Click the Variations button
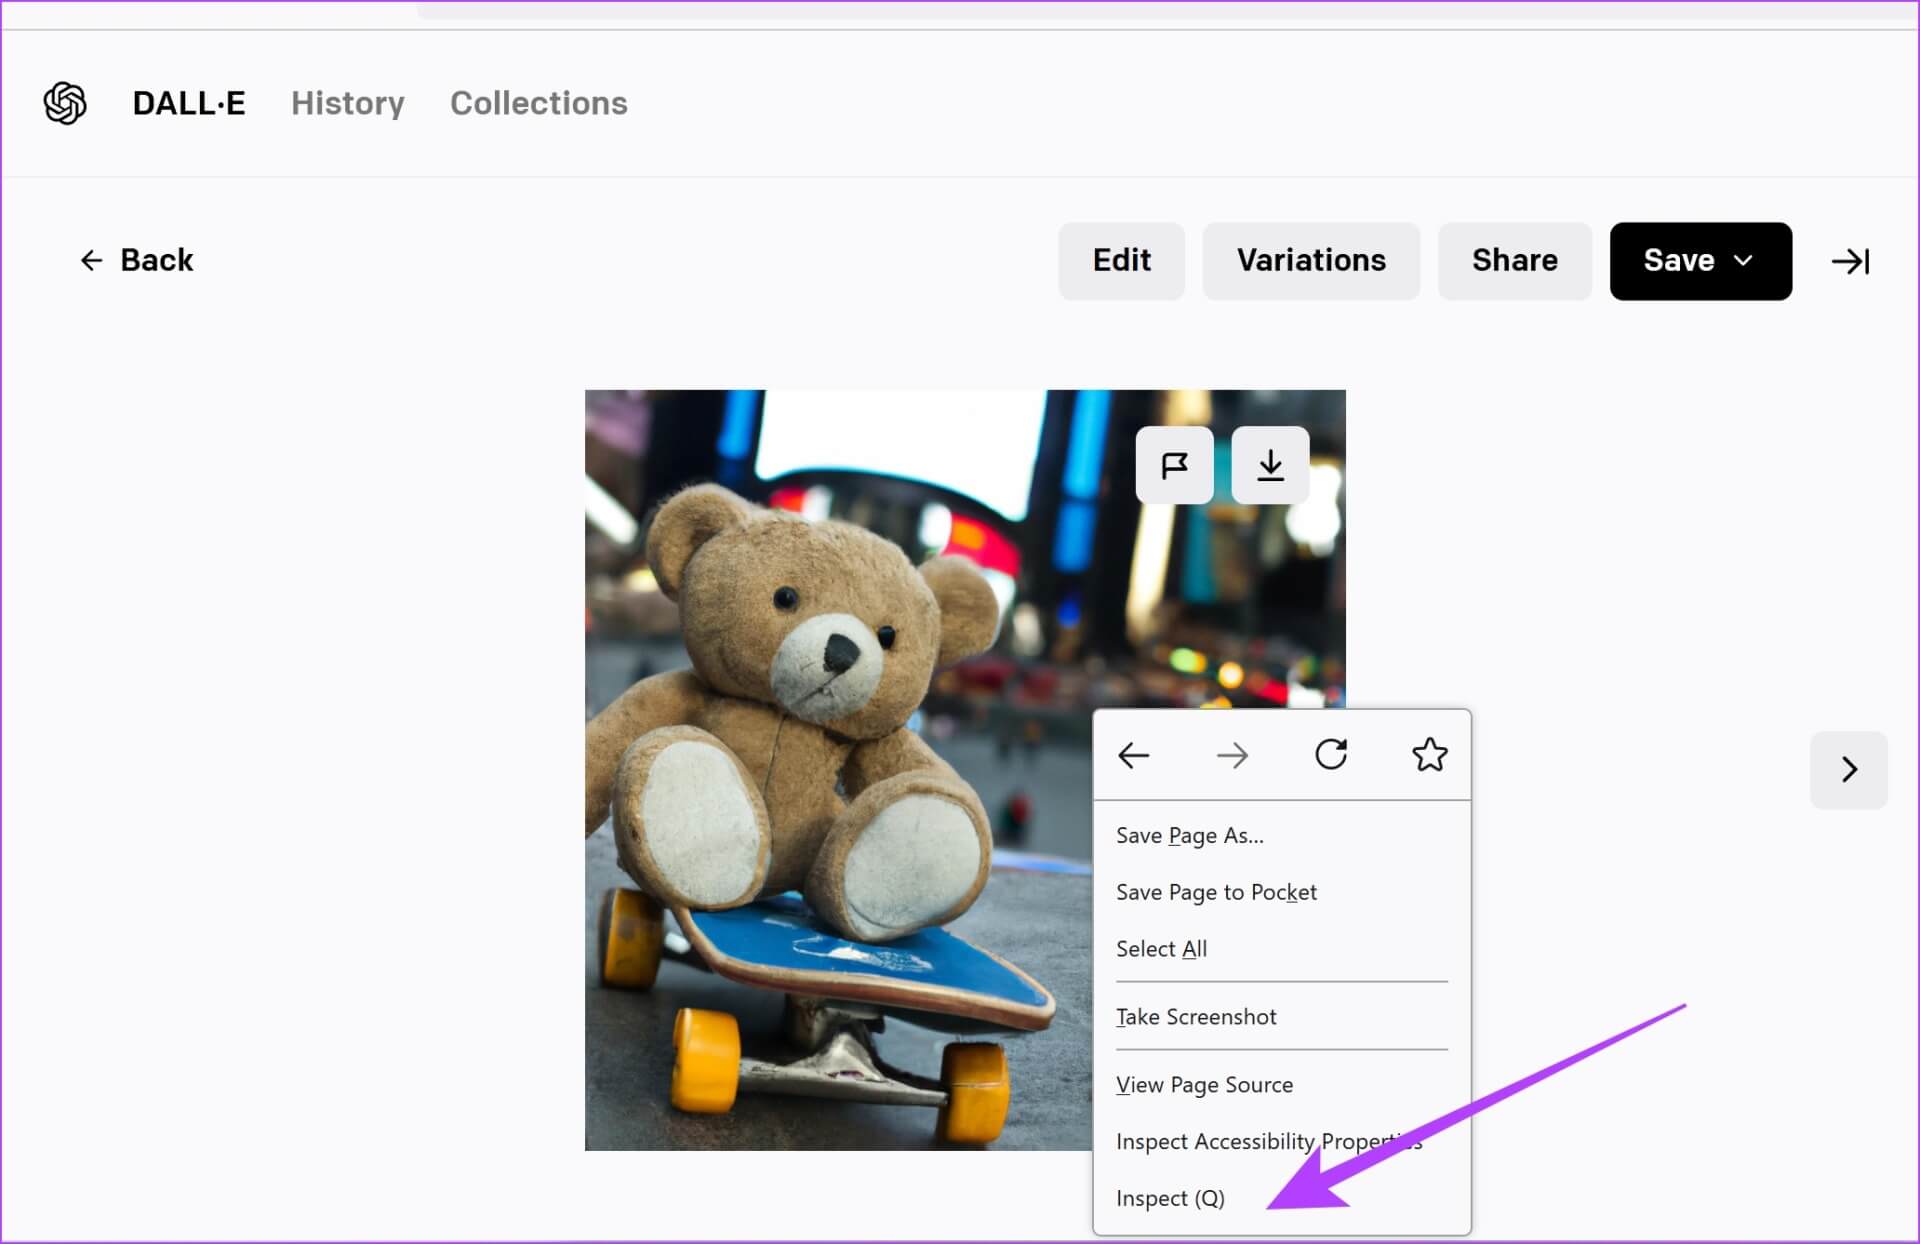Image resolution: width=1920 pixels, height=1244 pixels. (1311, 260)
